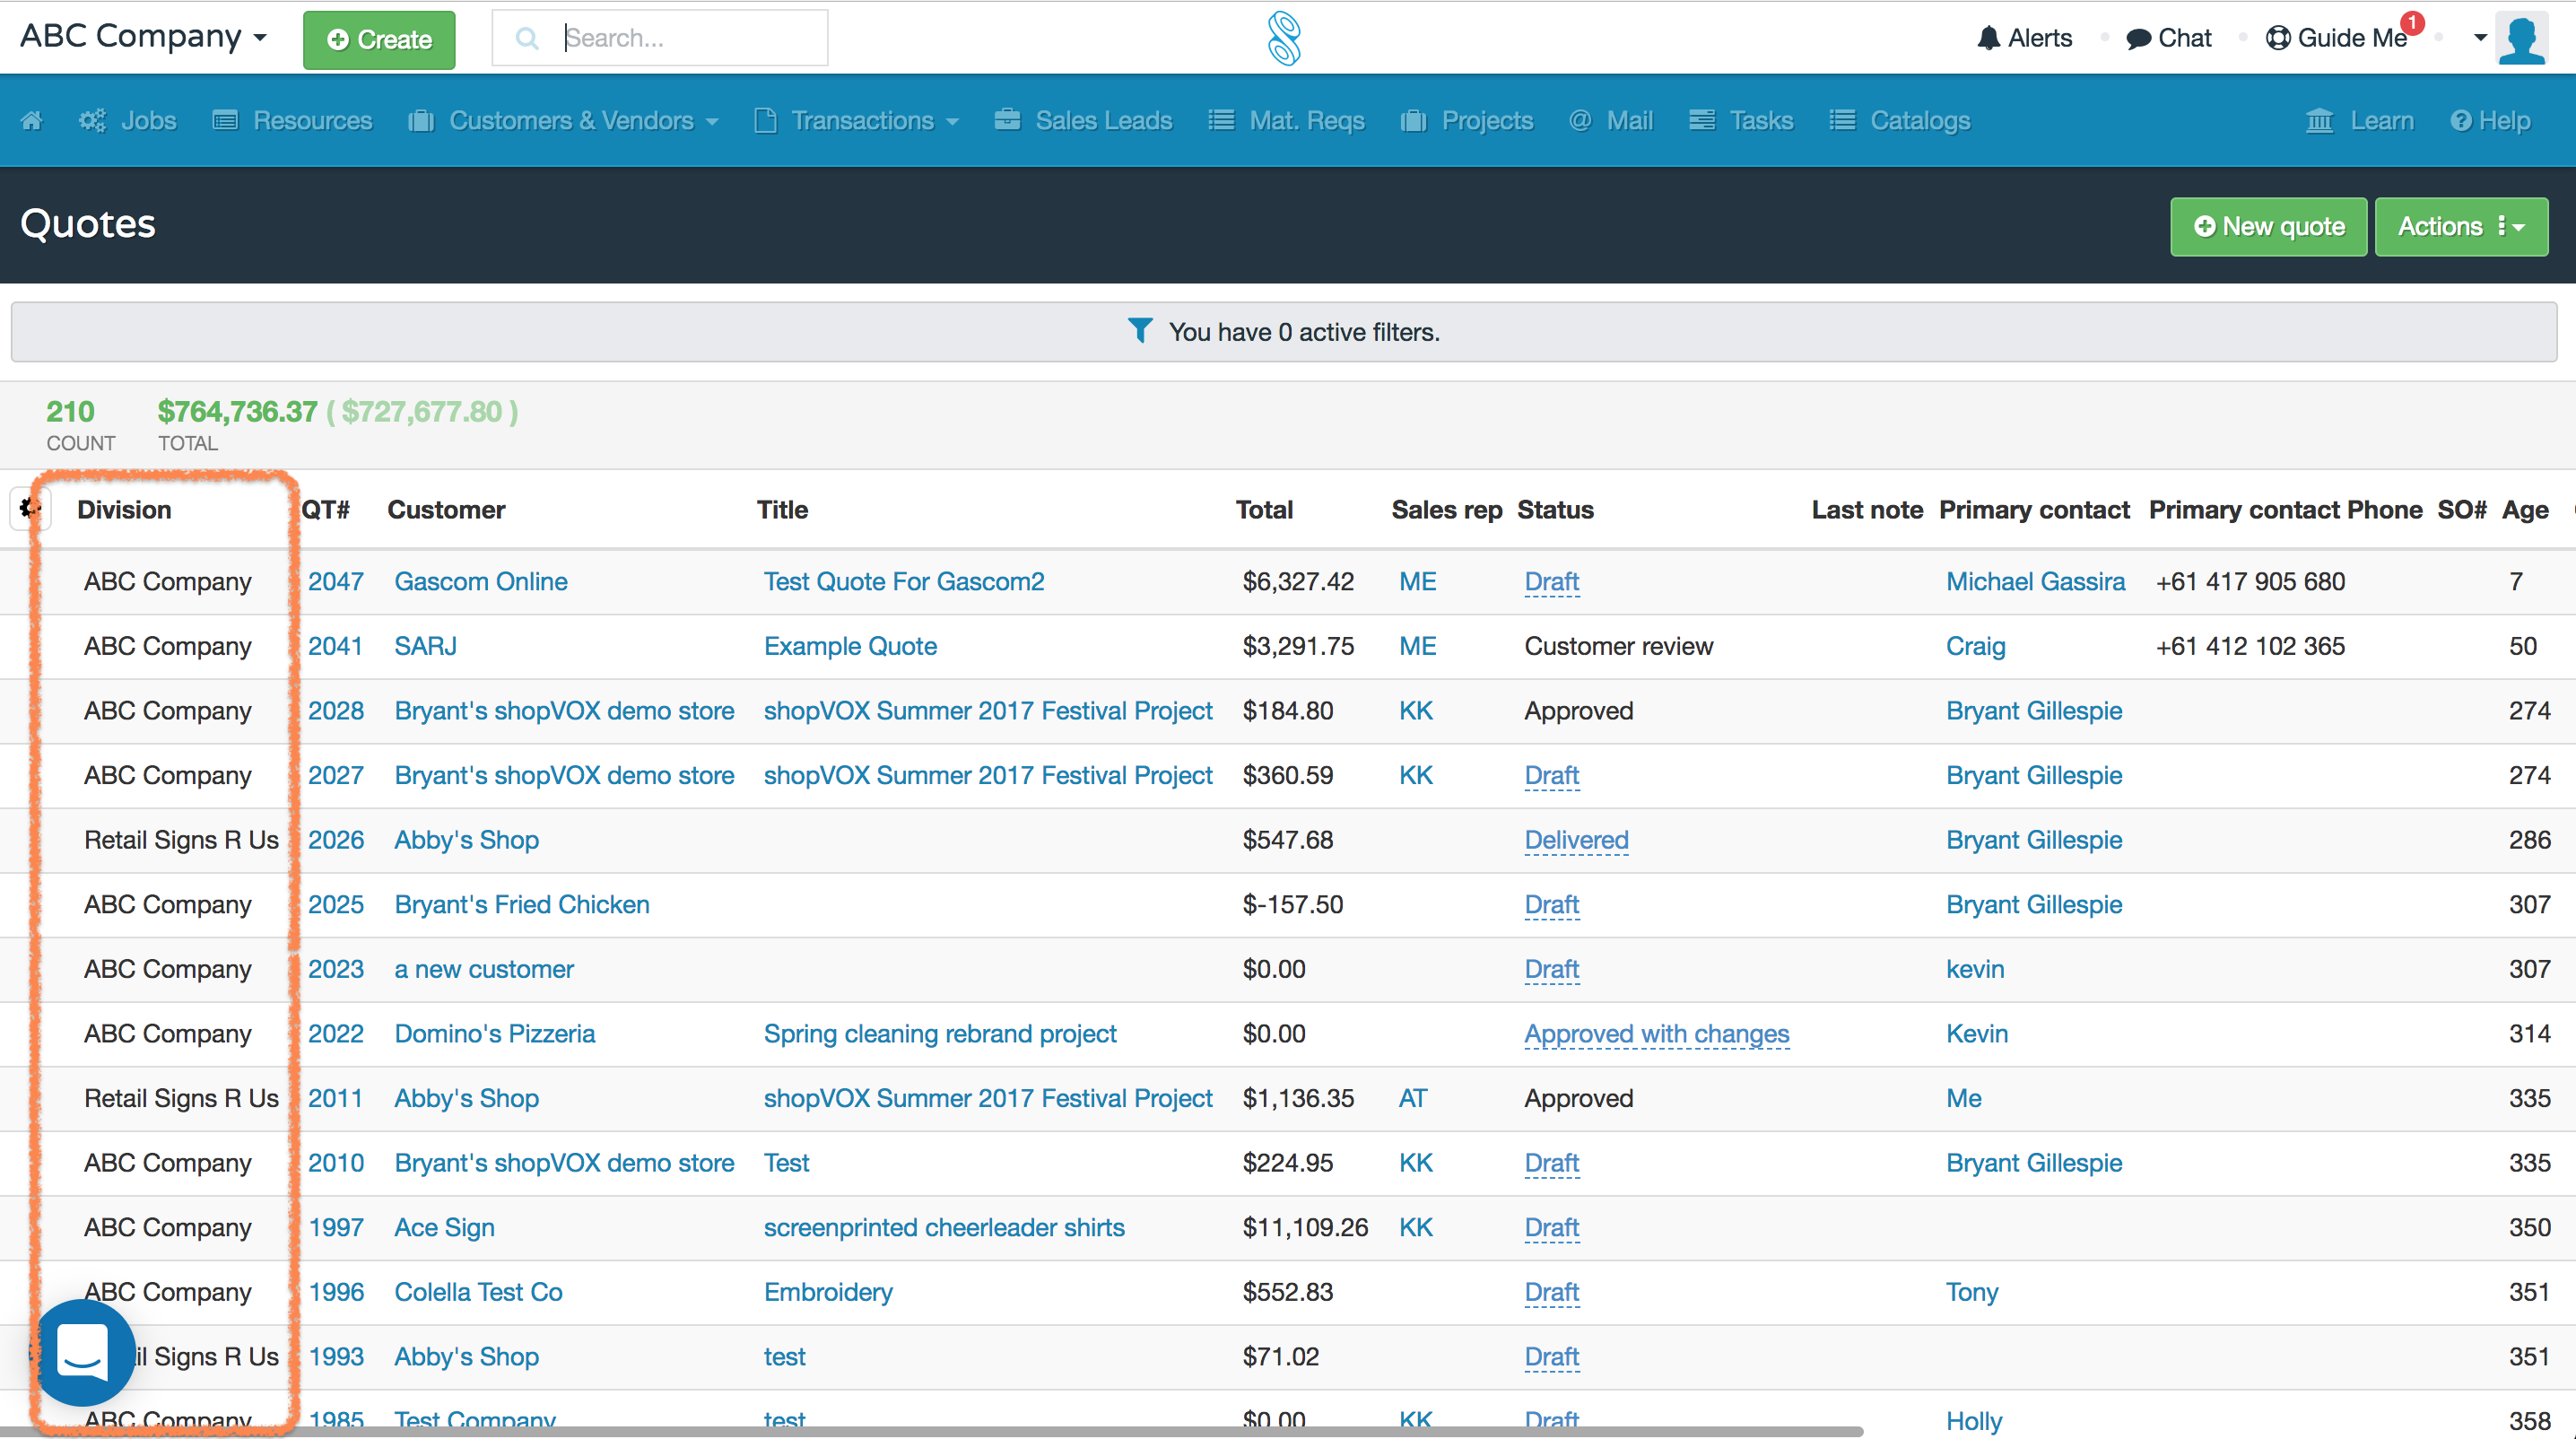2576x1439 pixels.
Task: Open Learn section
Action: (x=2360, y=121)
